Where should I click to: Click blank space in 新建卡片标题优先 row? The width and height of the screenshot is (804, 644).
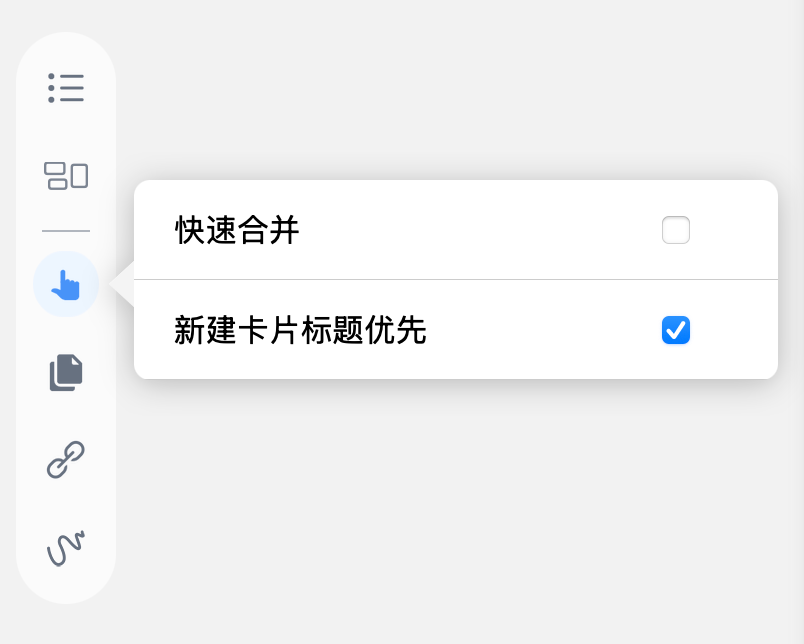544,330
